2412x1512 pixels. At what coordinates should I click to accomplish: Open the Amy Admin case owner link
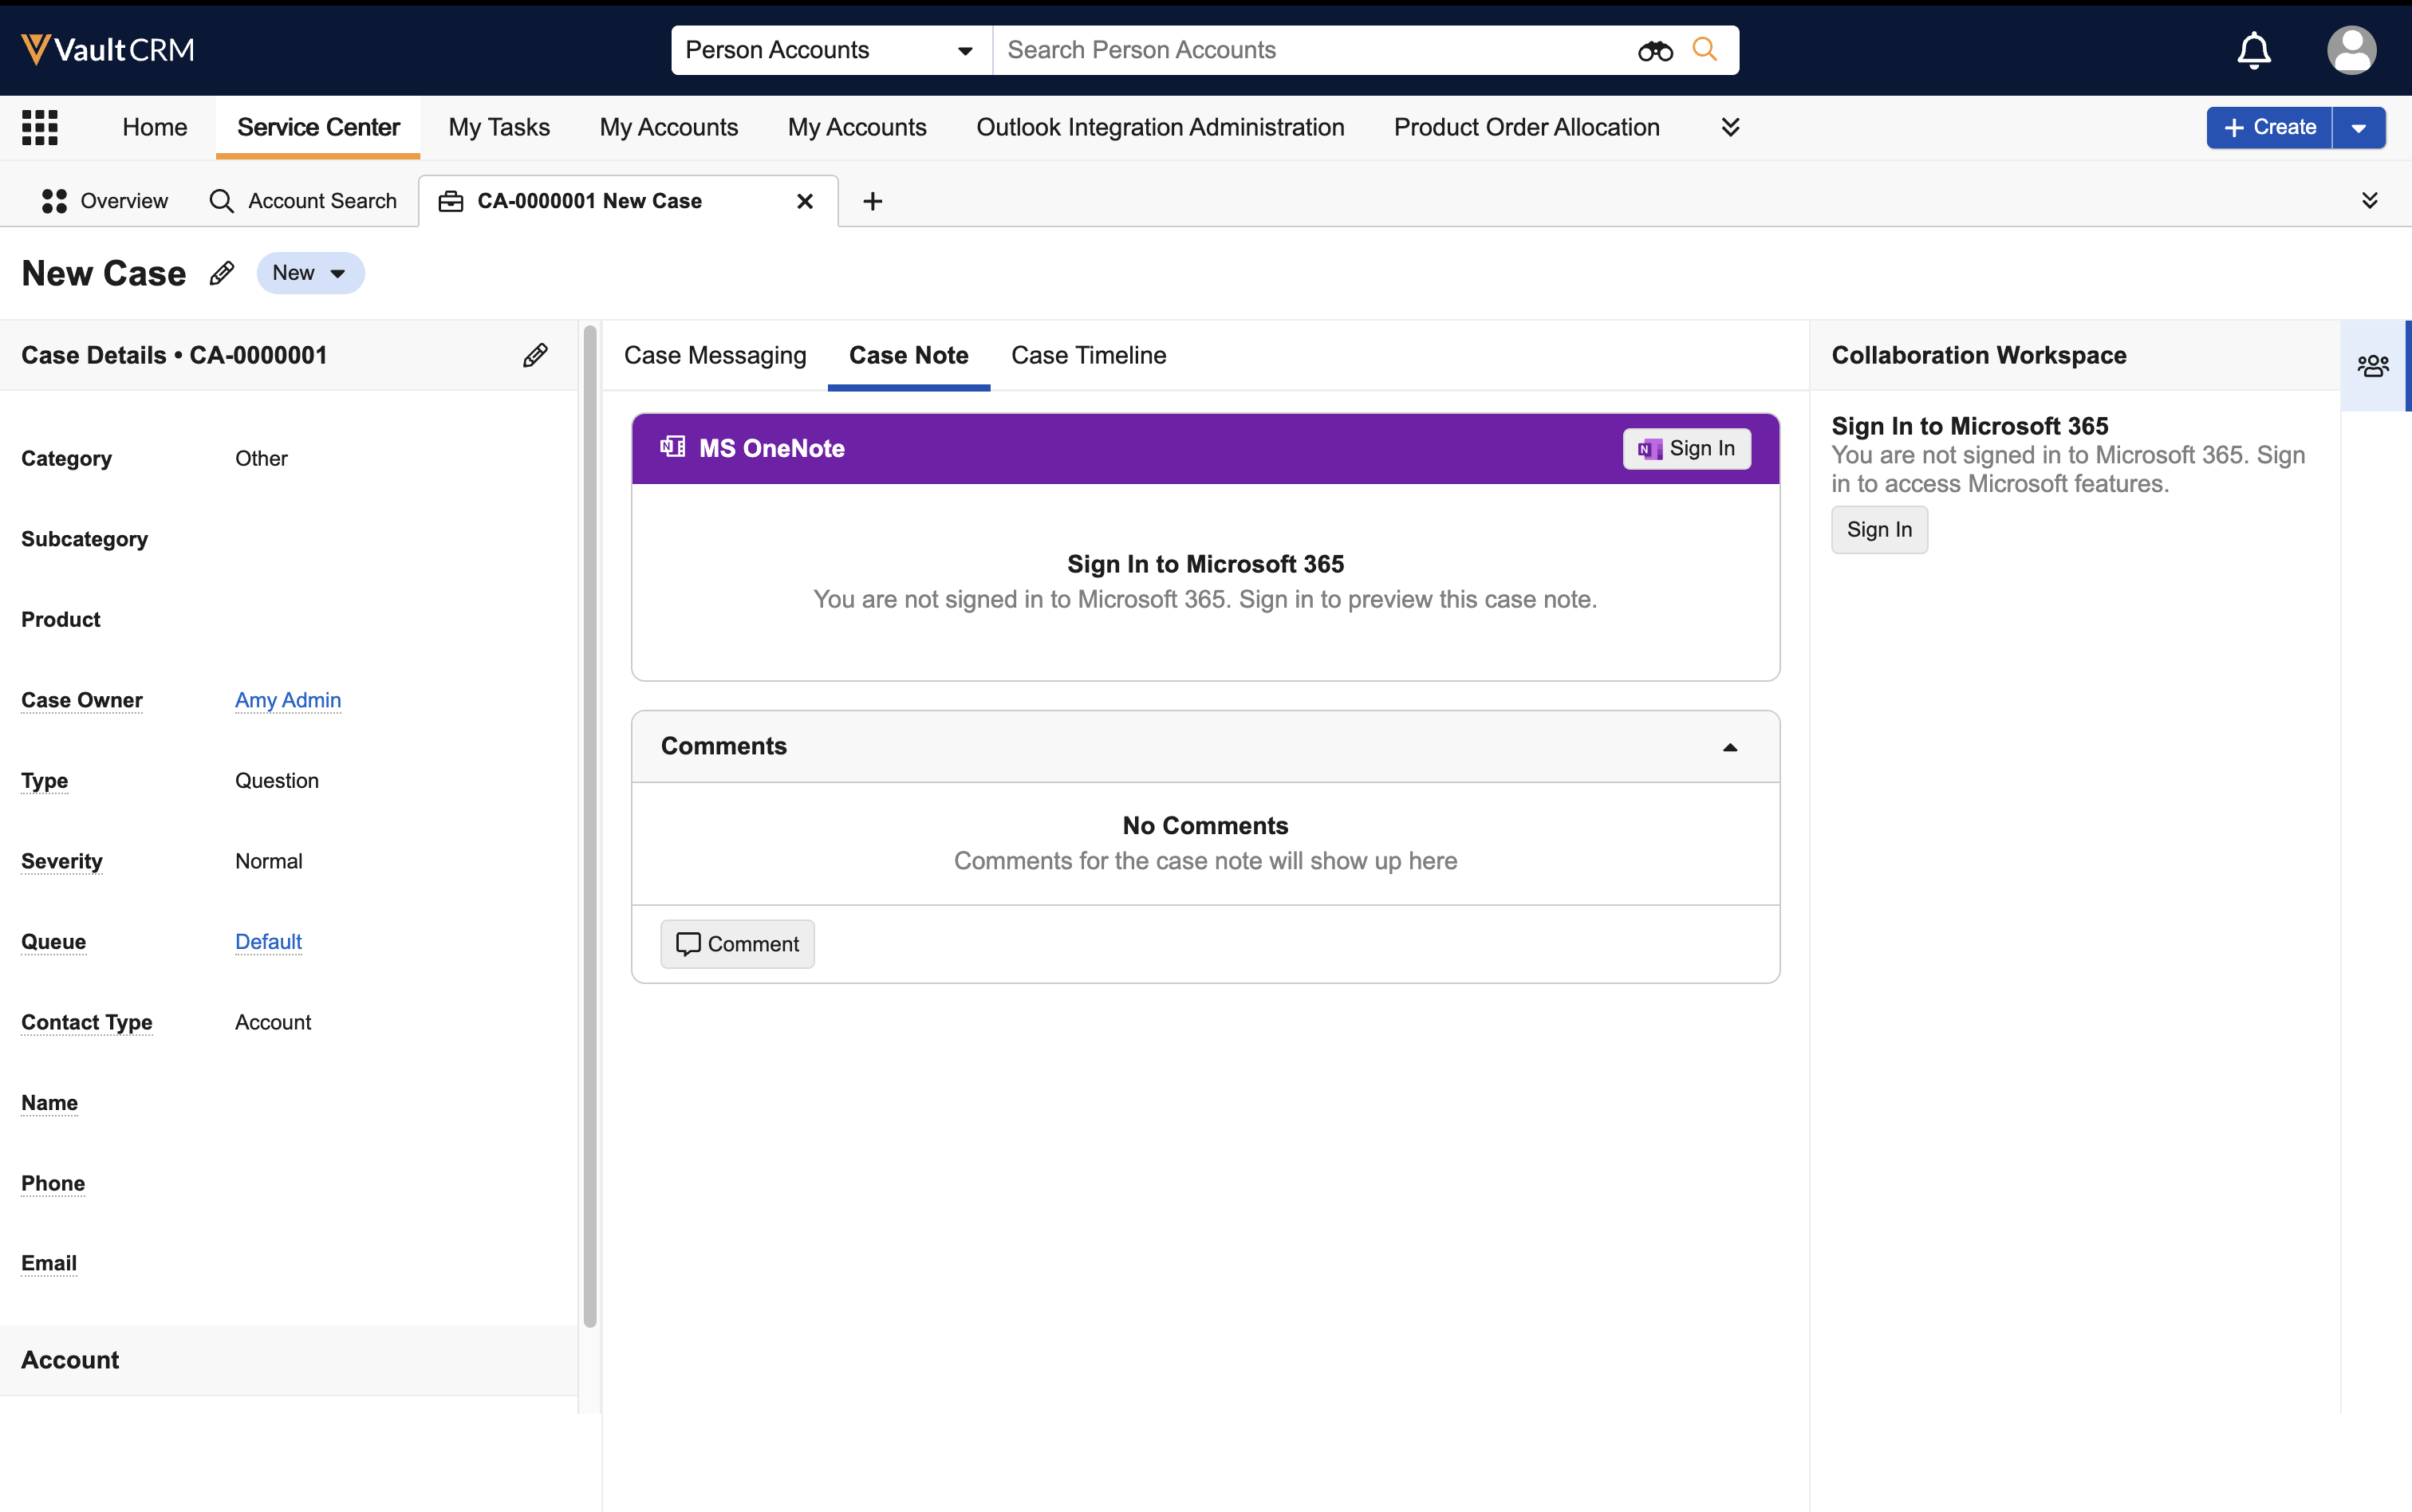[x=288, y=700]
